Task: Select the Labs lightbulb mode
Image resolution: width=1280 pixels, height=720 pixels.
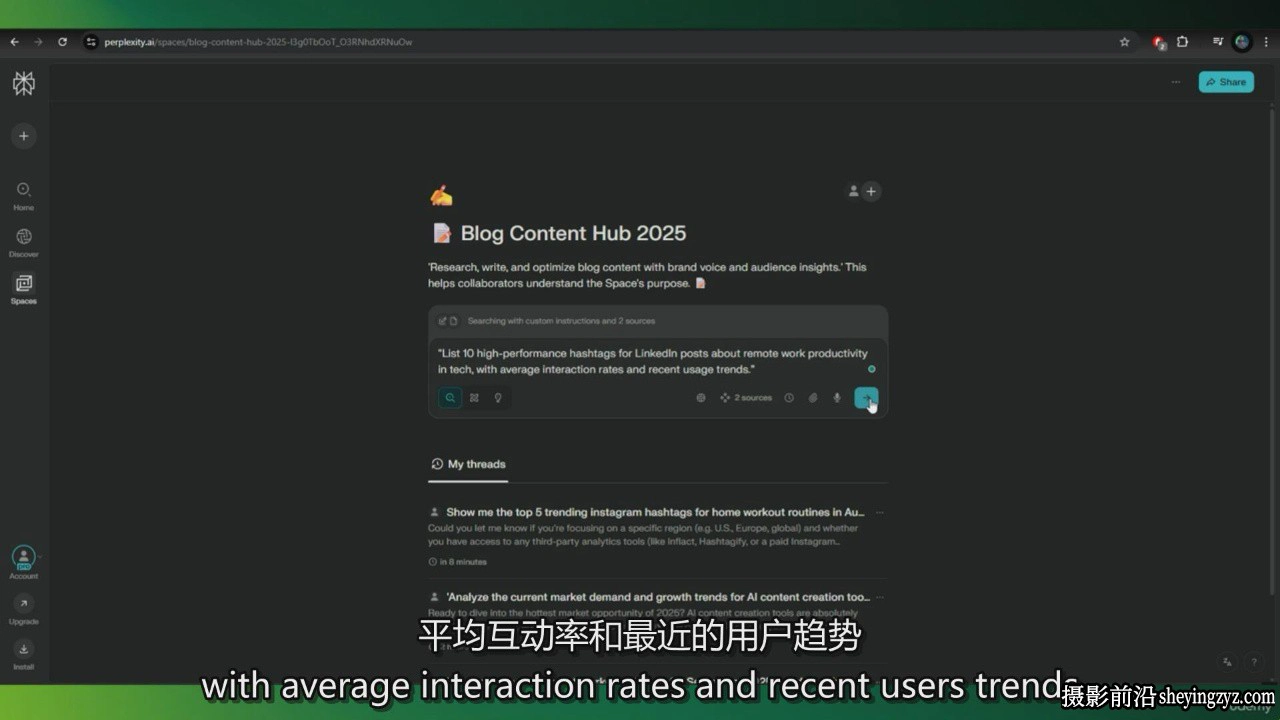Action: (498, 397)
